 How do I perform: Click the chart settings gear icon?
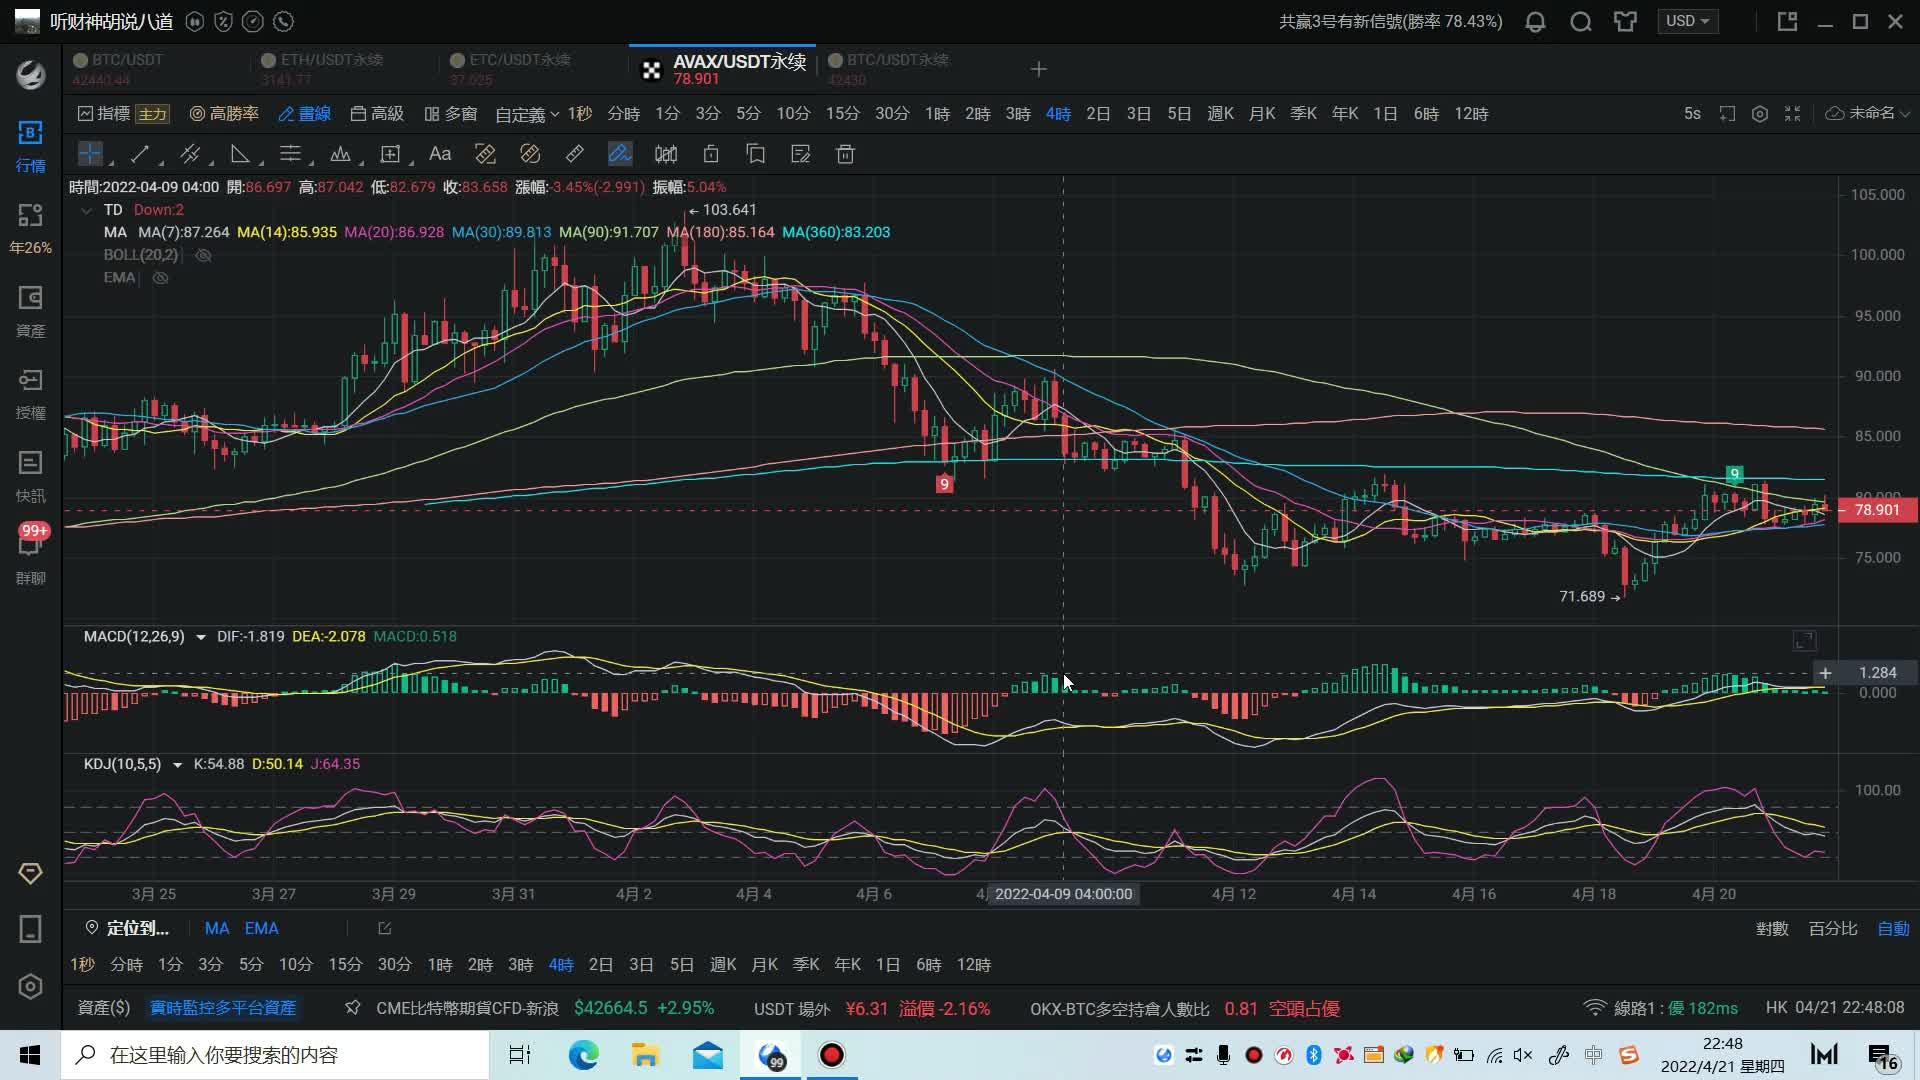[1760, 114]
